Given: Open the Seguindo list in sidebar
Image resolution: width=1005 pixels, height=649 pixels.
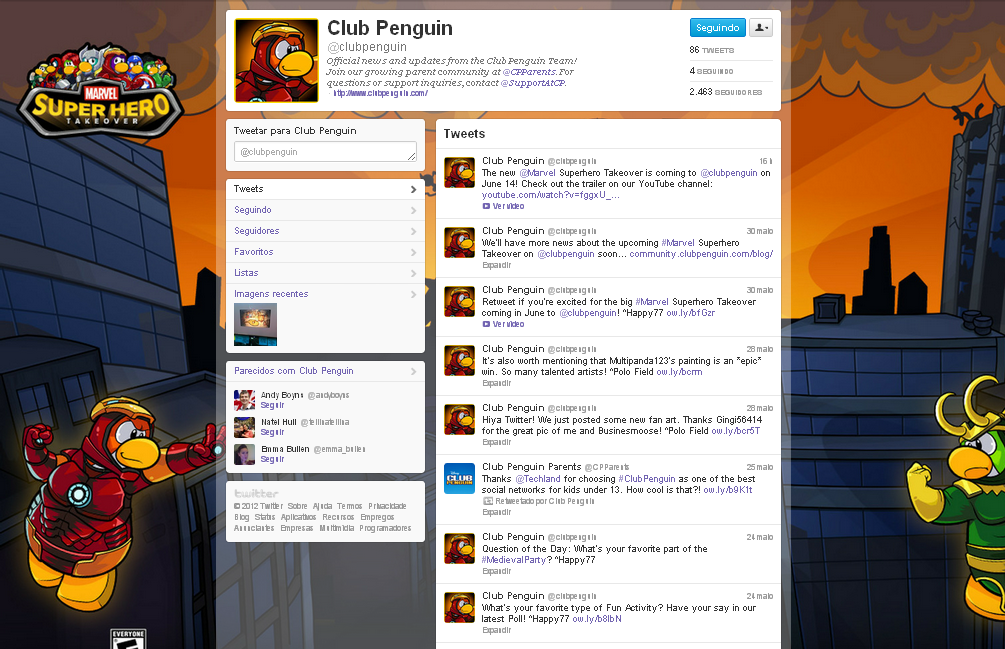Looking at the screenshot, I should click(326, 210).
